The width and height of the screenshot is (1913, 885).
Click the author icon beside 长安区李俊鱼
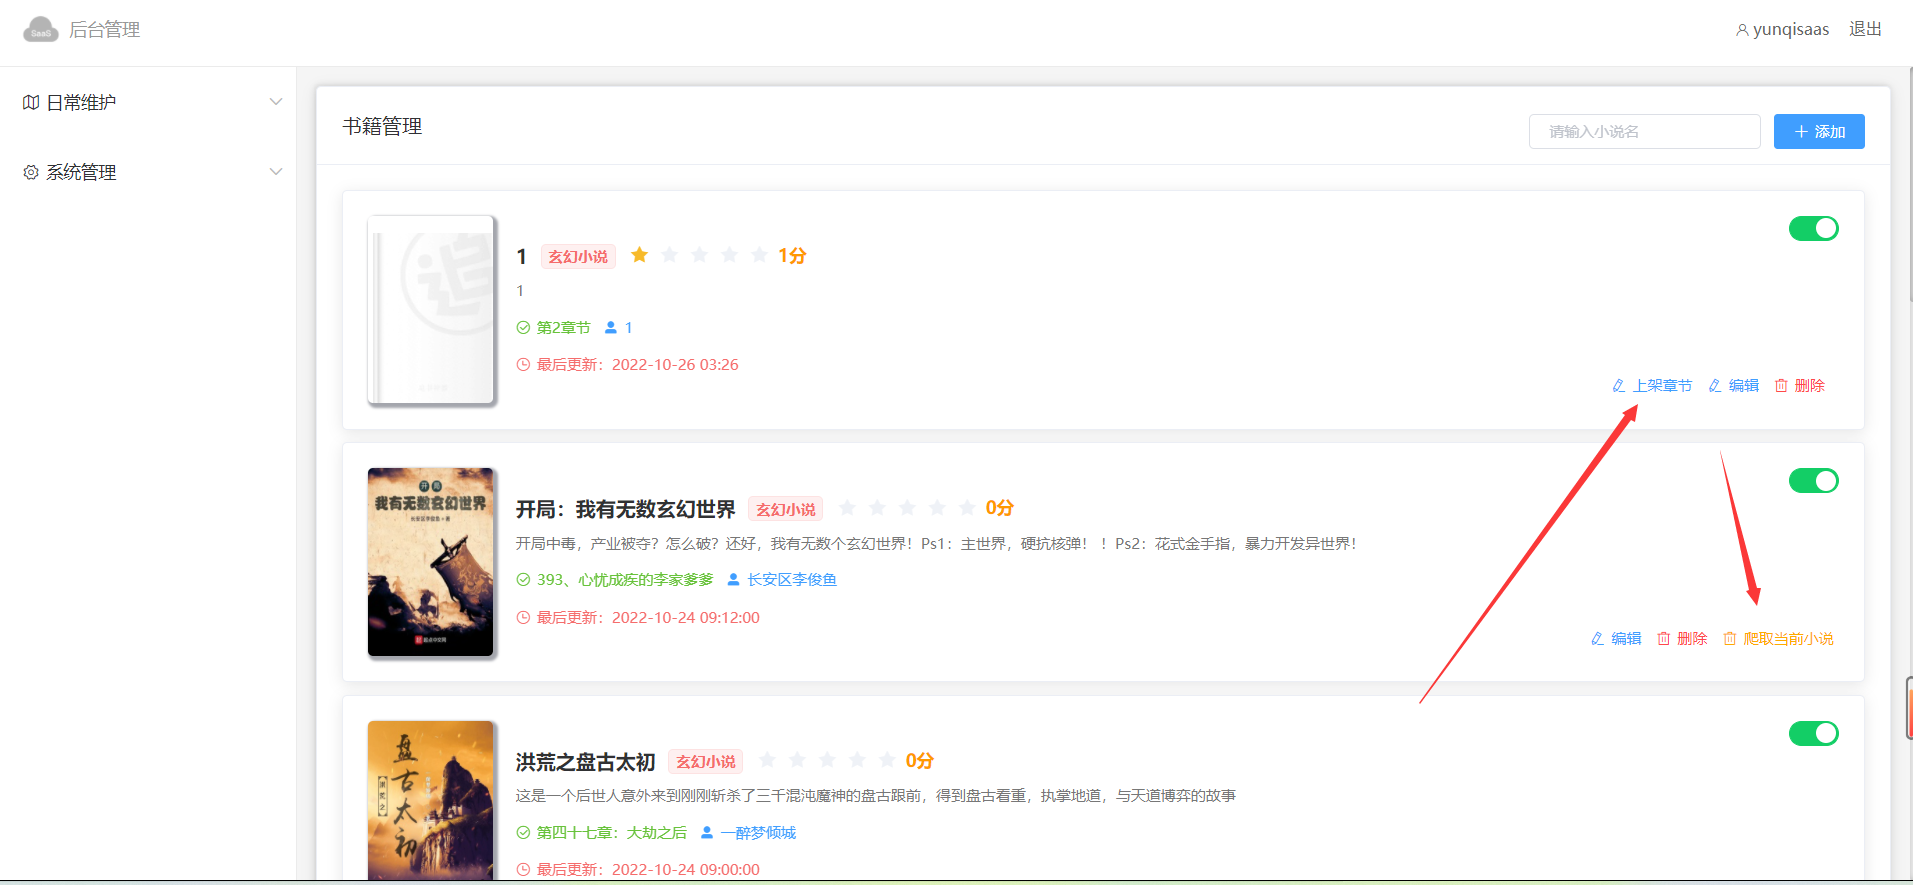[x=733, y=579]
